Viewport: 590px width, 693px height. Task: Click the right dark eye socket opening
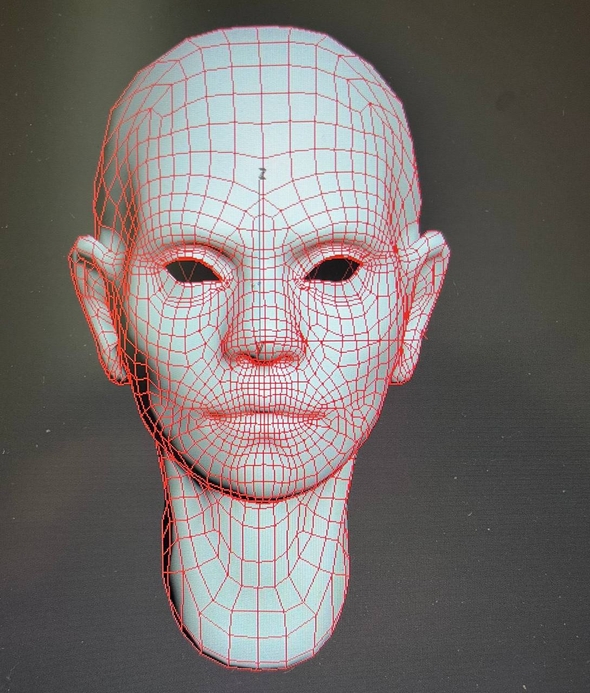(334, 269)
